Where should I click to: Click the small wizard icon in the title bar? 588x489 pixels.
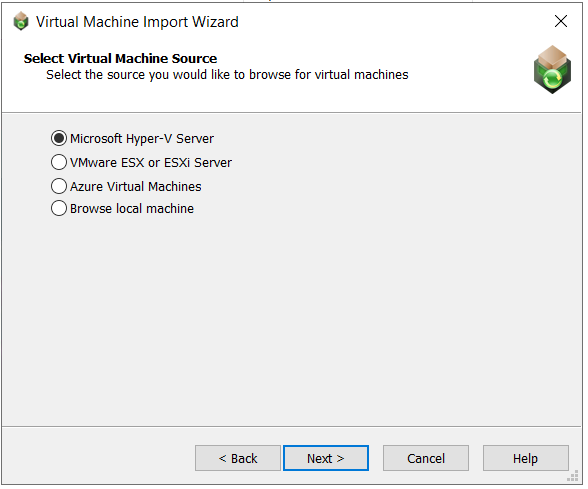tap(21, 21)
